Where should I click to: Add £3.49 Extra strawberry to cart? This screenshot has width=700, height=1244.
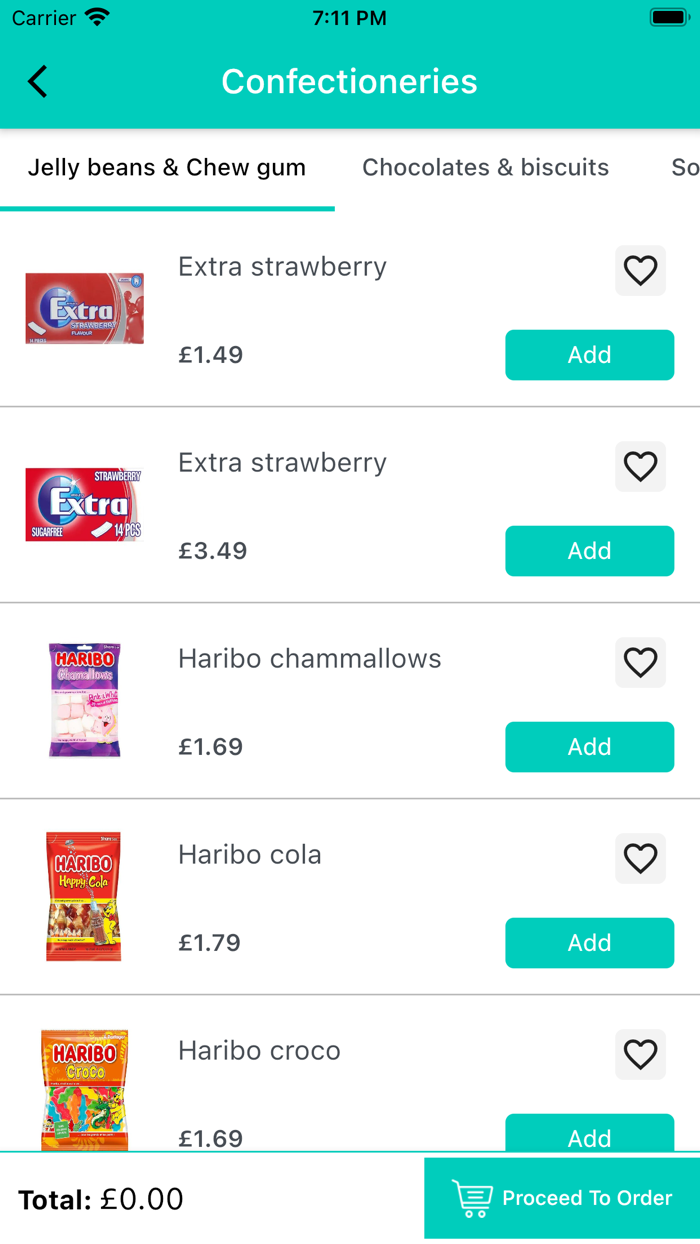pos(589,551)
